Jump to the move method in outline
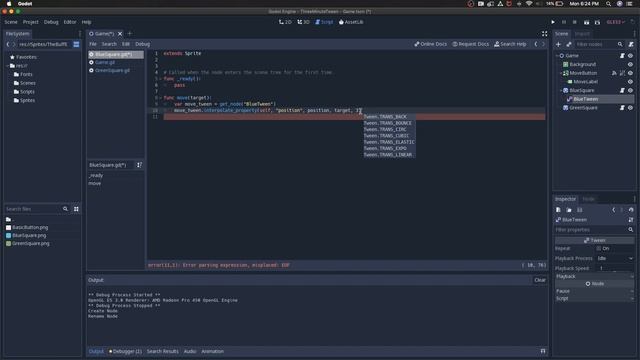 pos(95,183)
